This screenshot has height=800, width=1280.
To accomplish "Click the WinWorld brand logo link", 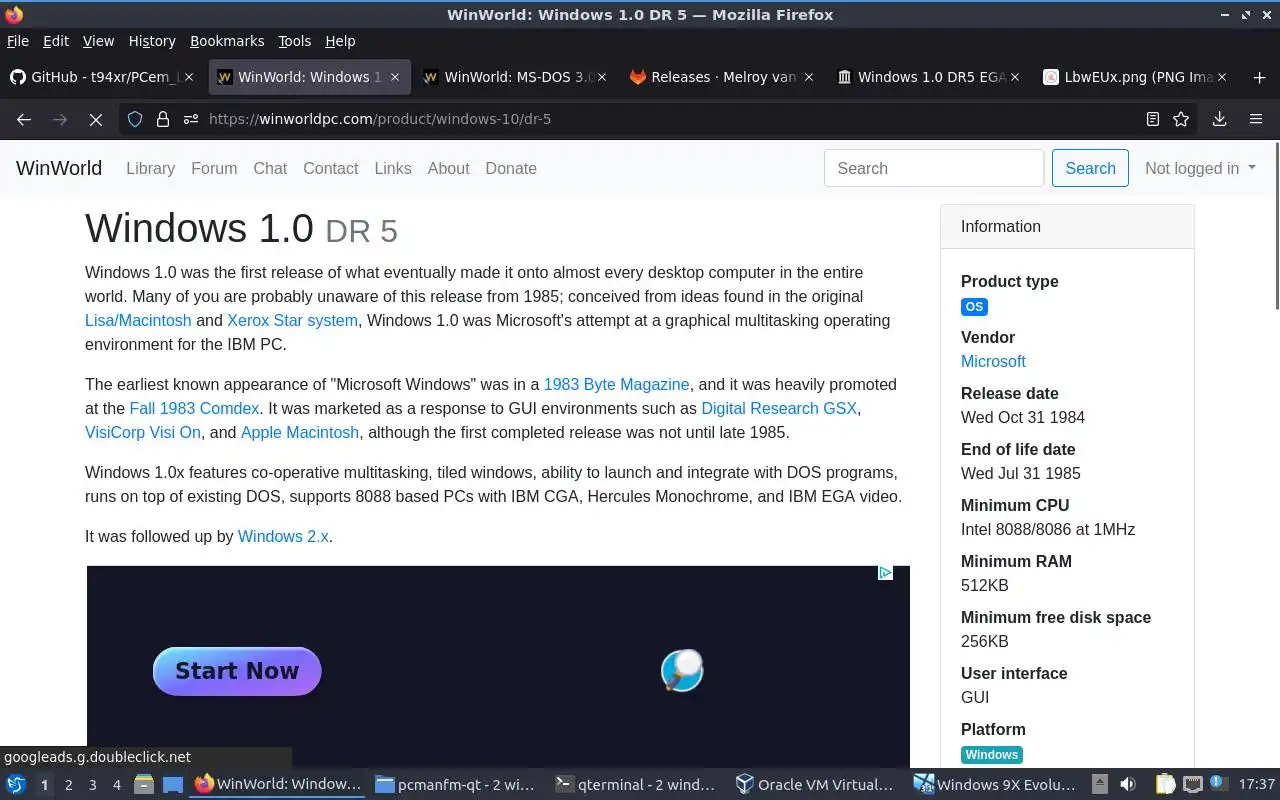I will [x=59, y=168].
